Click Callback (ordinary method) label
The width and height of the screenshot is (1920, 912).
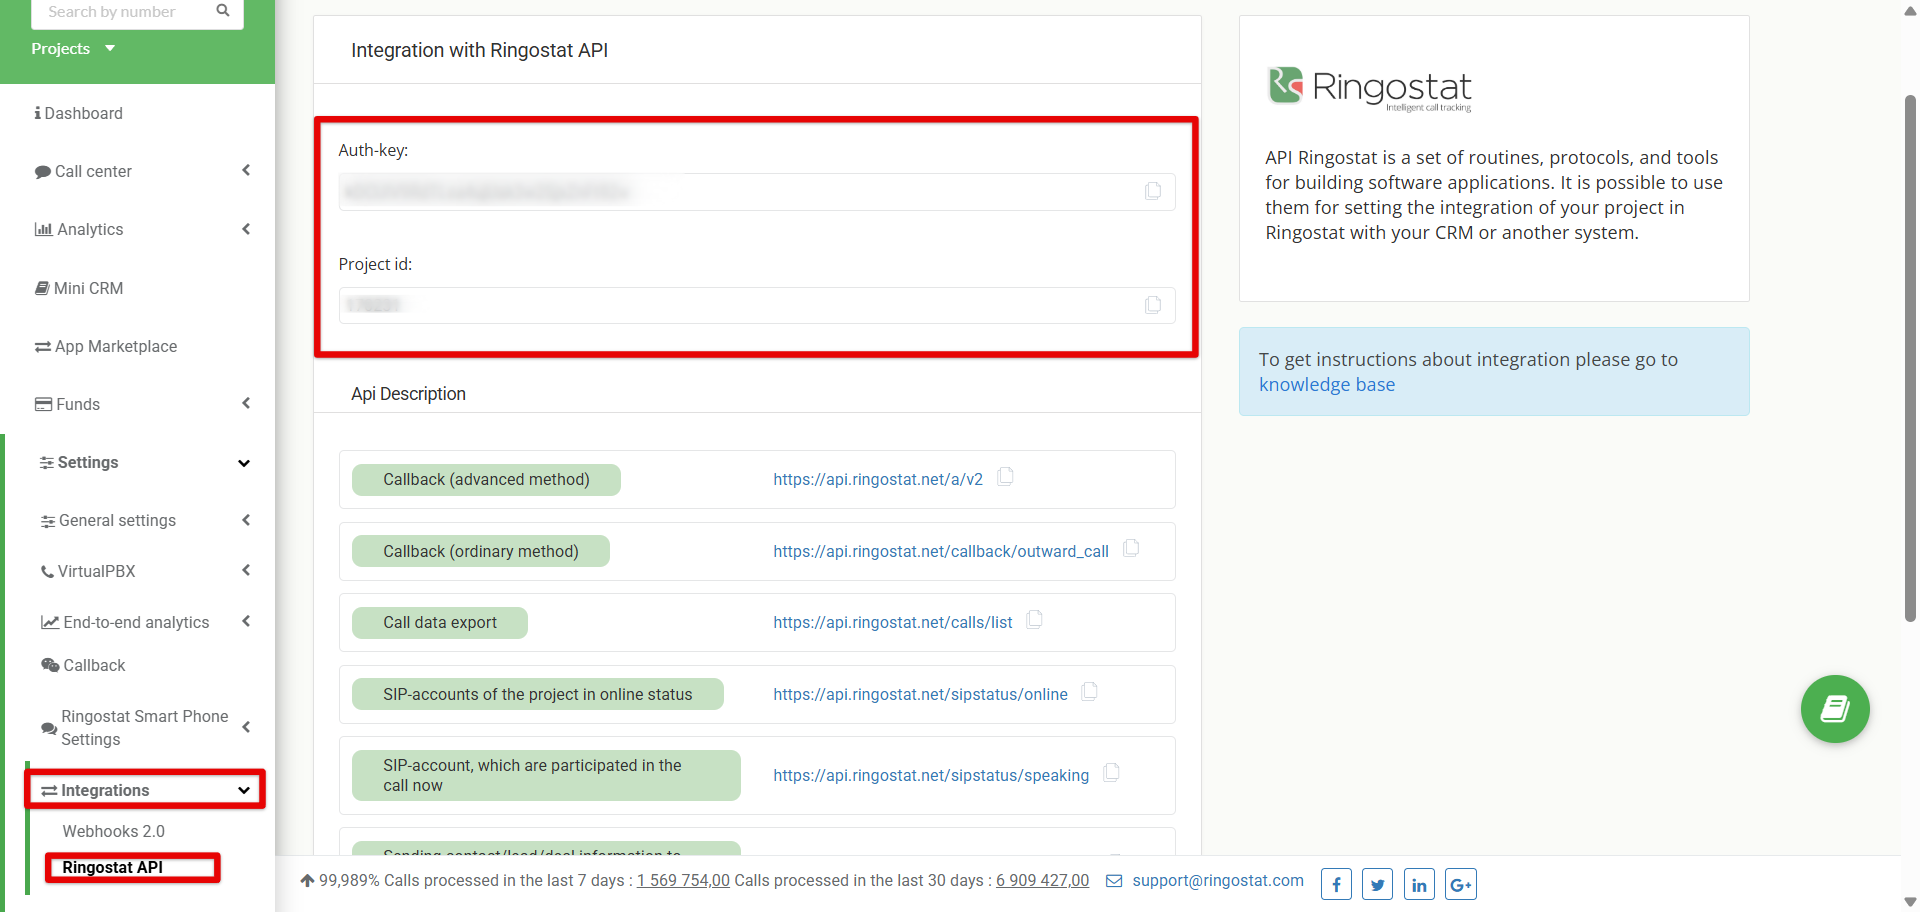point(481,552)
